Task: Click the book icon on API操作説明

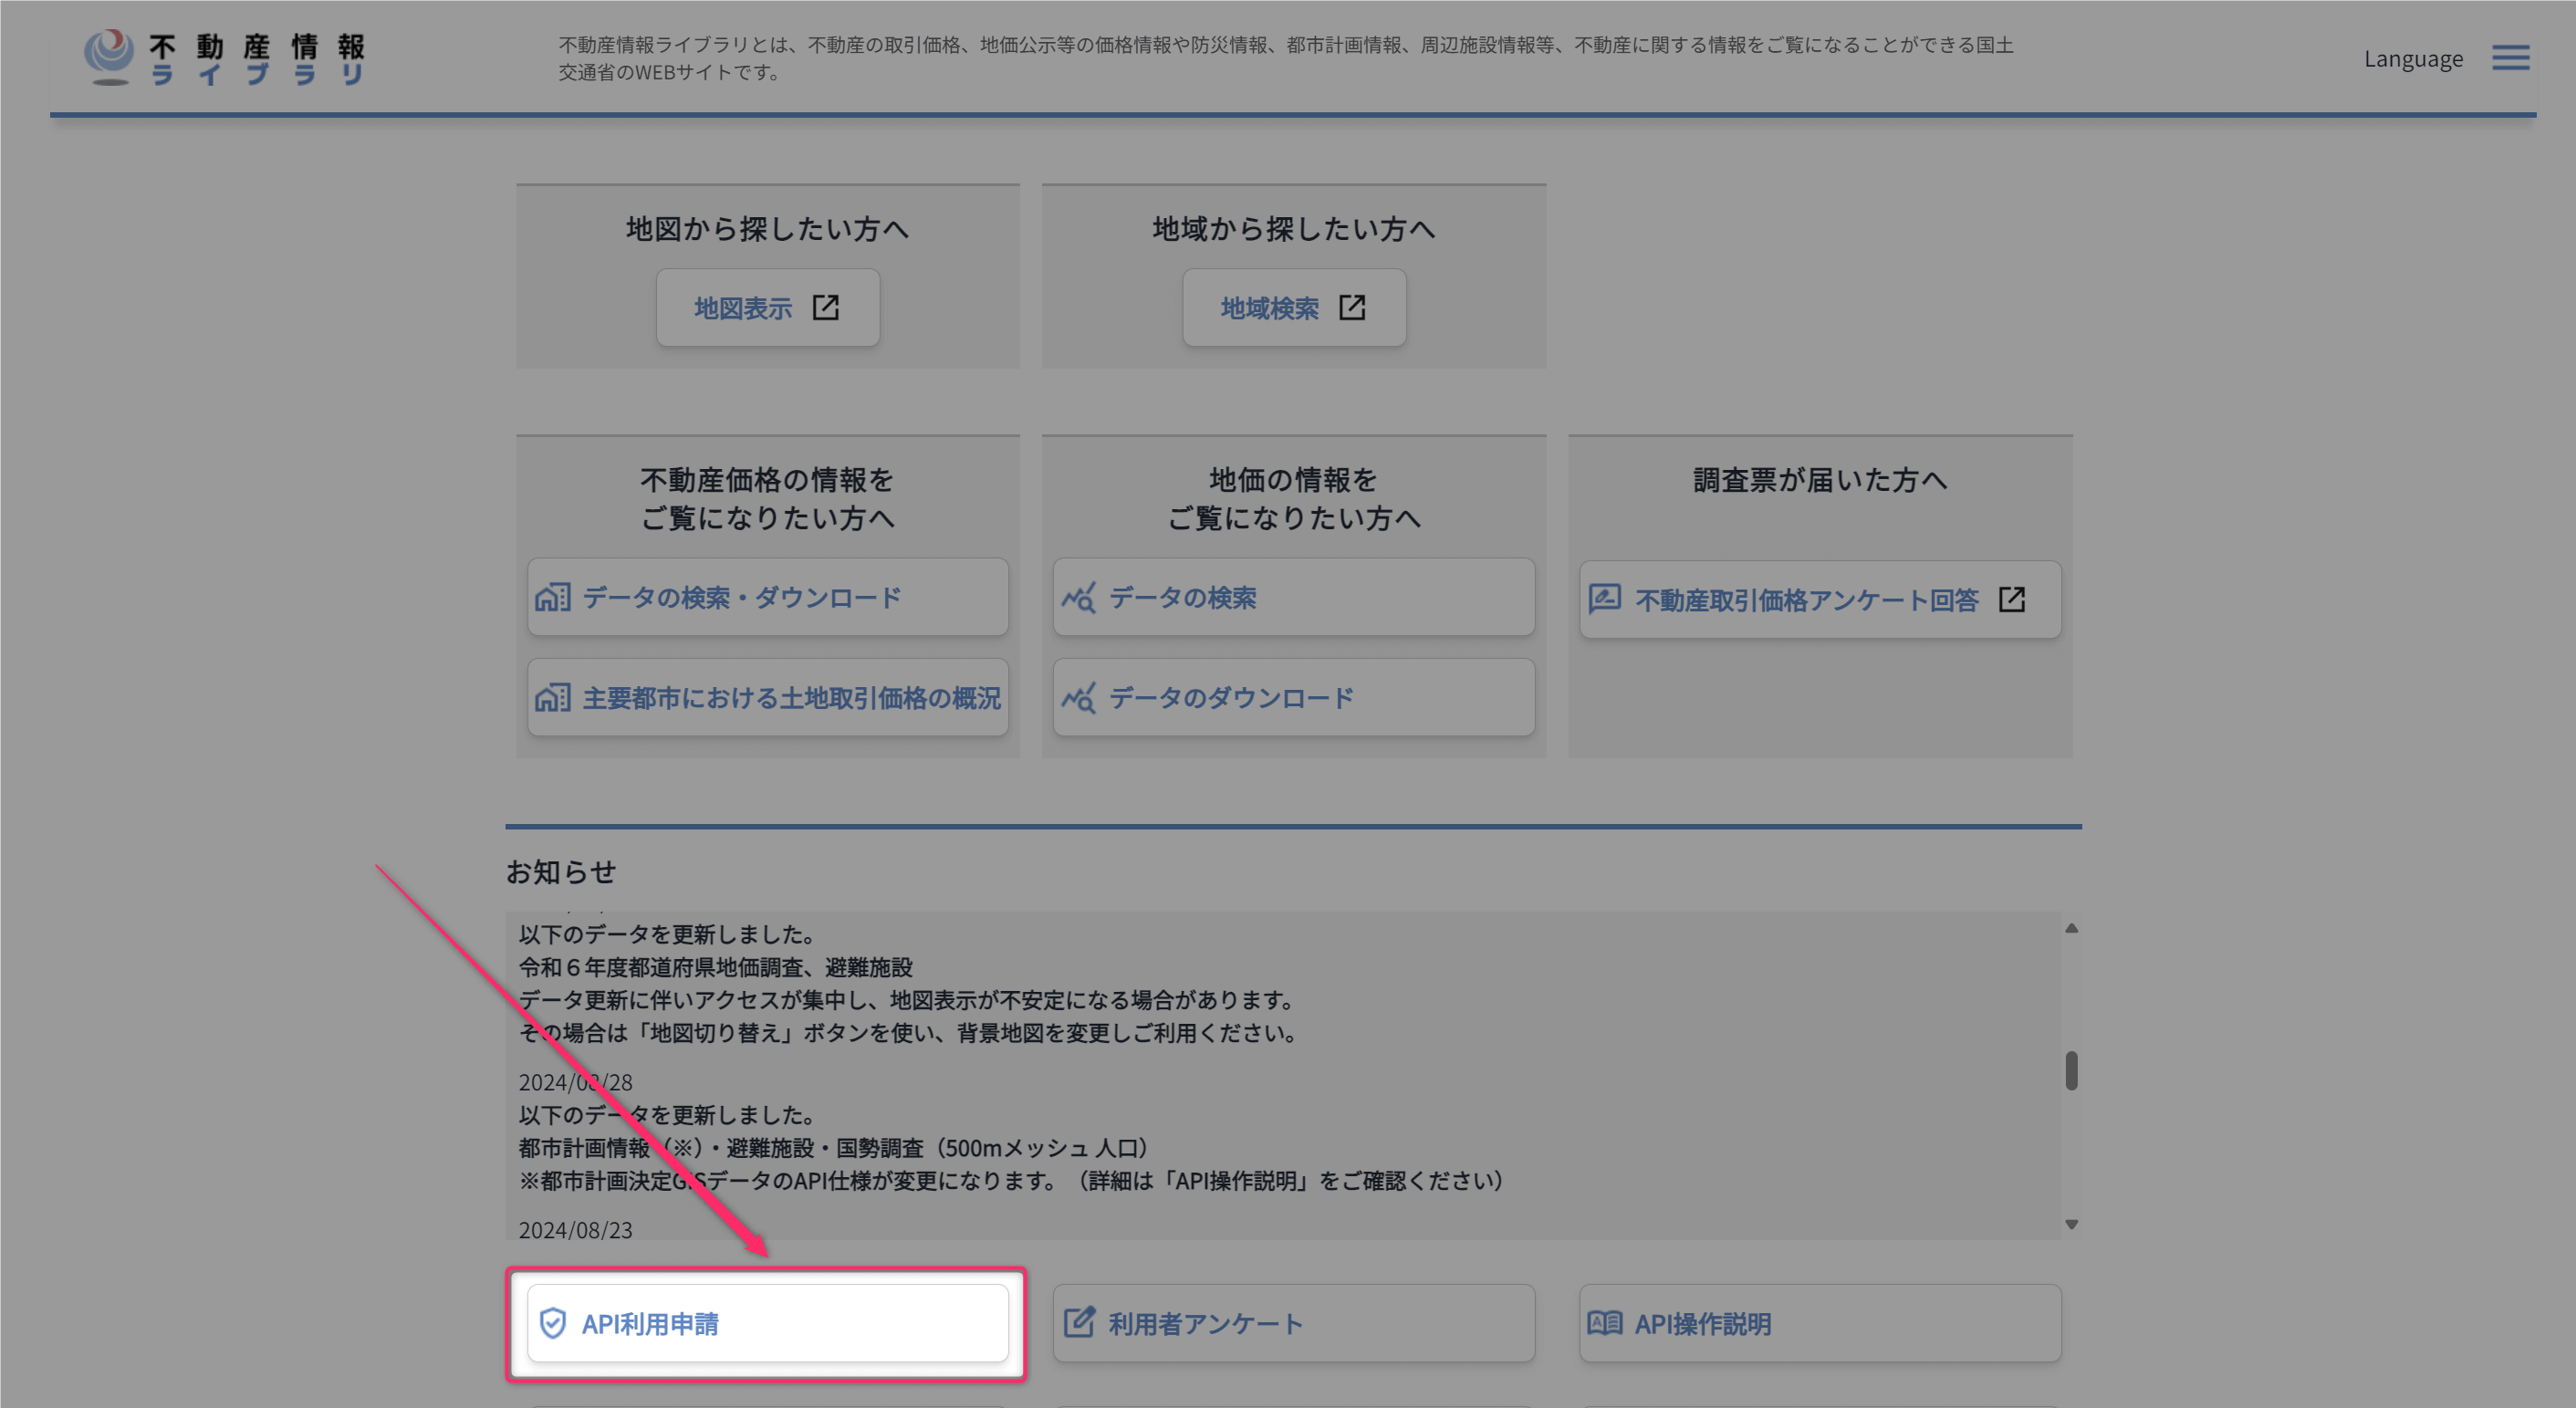Action: tap(1604, 1323)
